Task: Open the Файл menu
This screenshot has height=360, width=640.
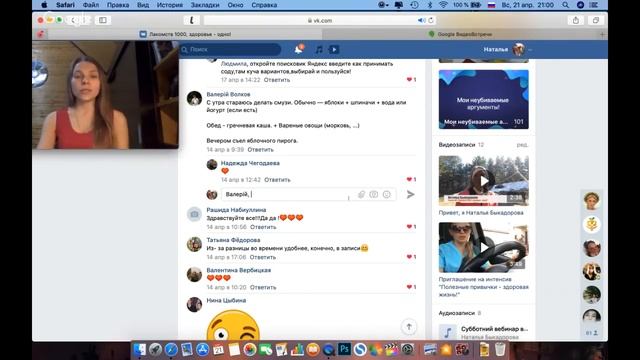Action: coord(91,5)
